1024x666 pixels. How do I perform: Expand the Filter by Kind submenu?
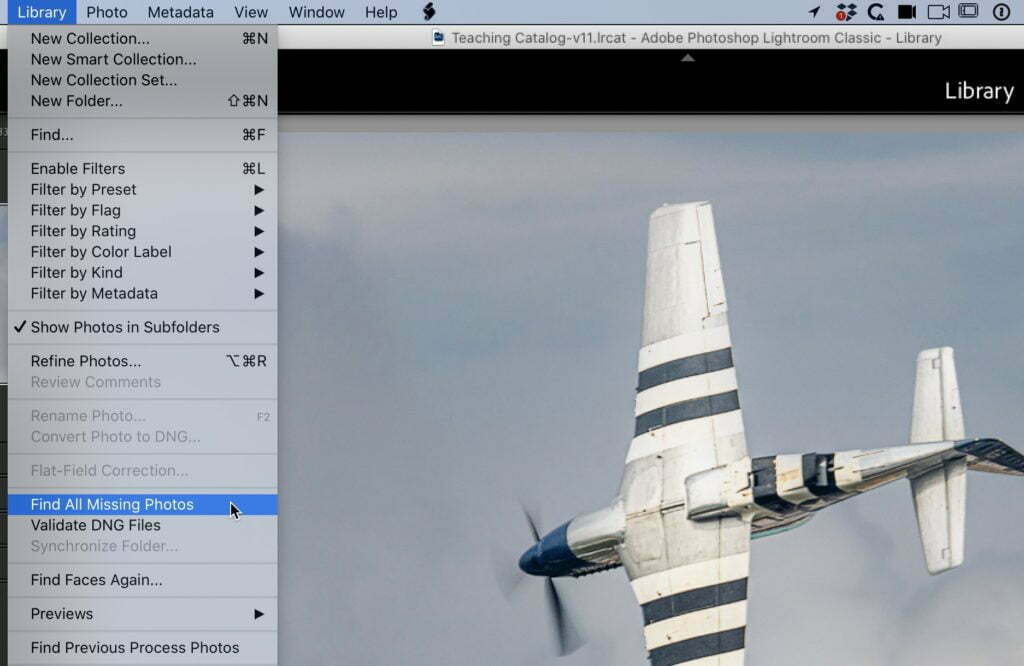point(143,274)
